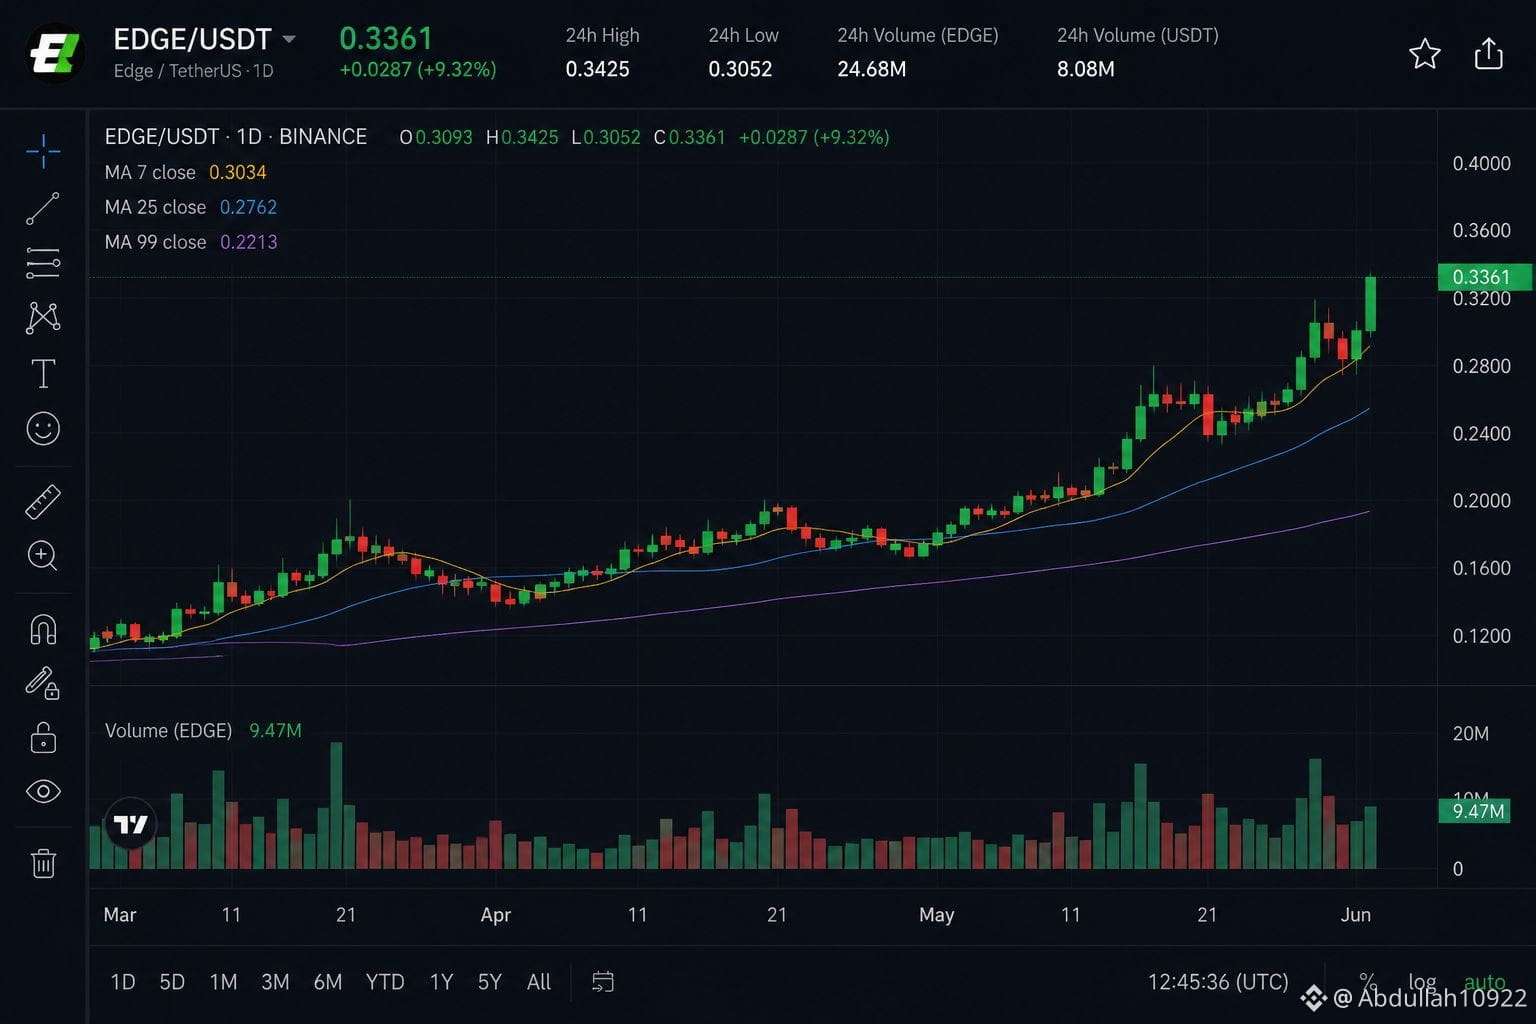Toggle the magnet snap mode
The image size is (1536, 1024).
(43, 629)
